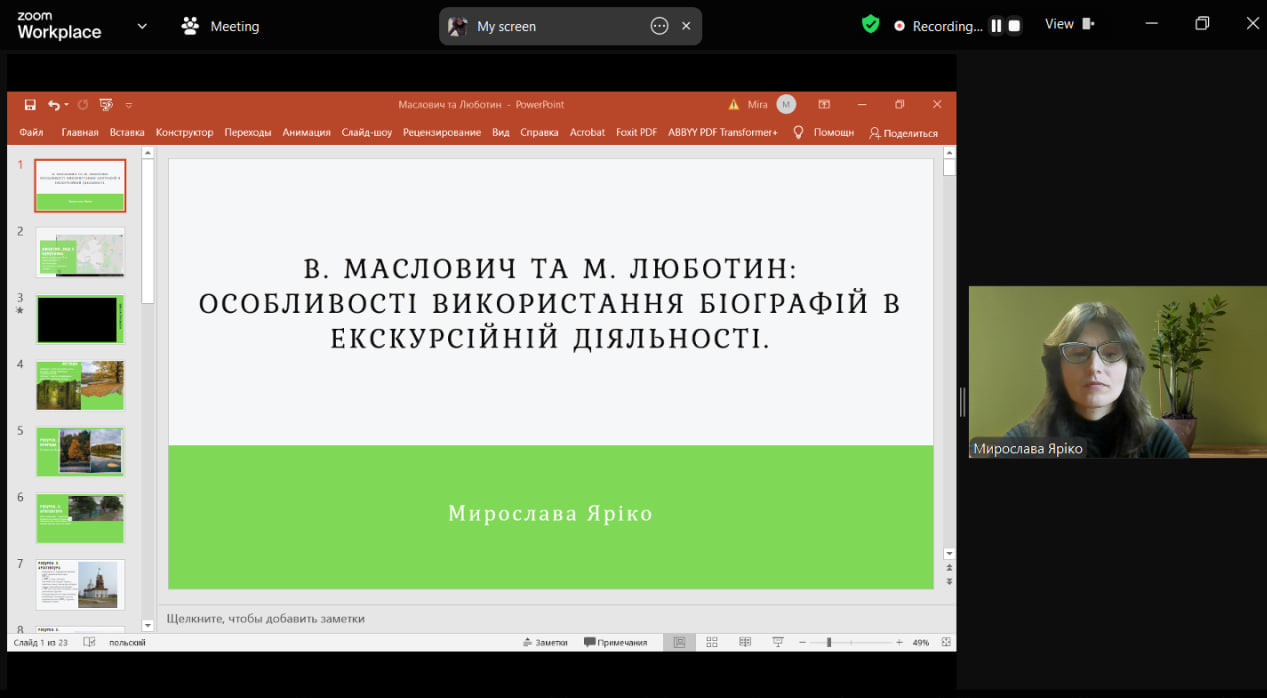Open the Переходы ribbon tab
The image size is (1267, 698).
point(248,132)
